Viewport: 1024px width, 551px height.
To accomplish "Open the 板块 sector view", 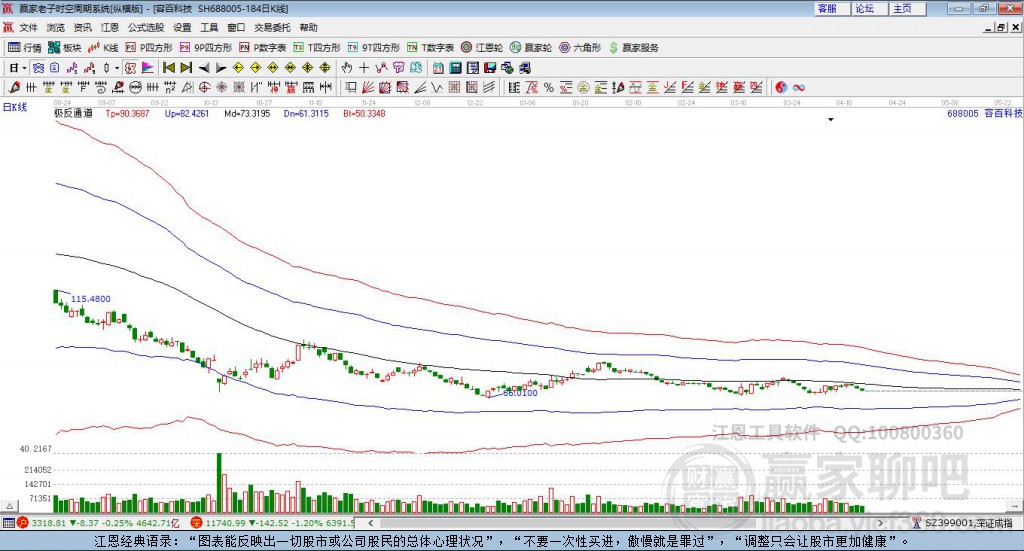I will [64, 48].
